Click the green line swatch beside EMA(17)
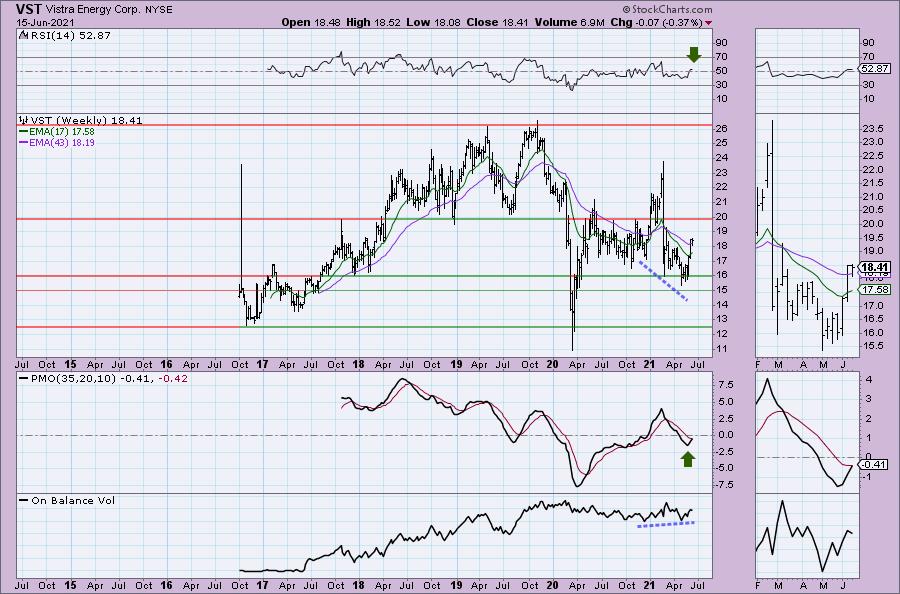Screen dimensions: 900x594 pyautogui.click(x=24, y=132)
